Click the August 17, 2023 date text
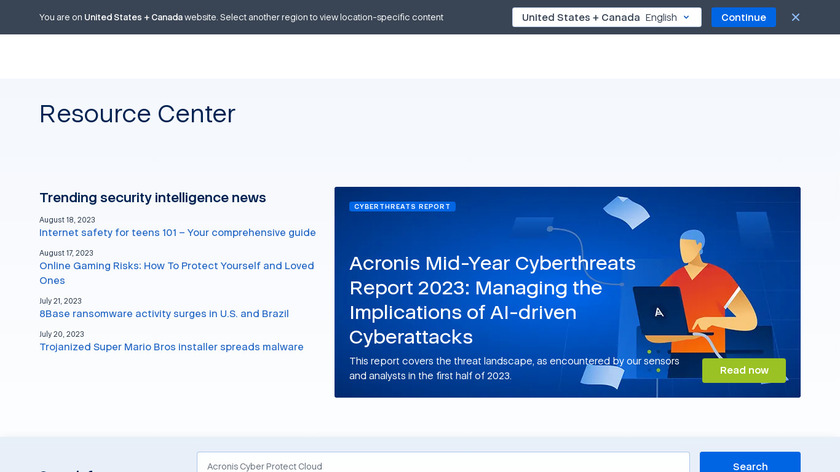 click(x=66, y=253)
